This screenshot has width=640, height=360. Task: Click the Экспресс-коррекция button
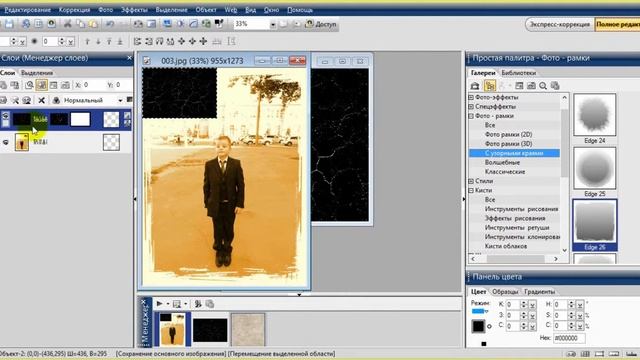560,24
